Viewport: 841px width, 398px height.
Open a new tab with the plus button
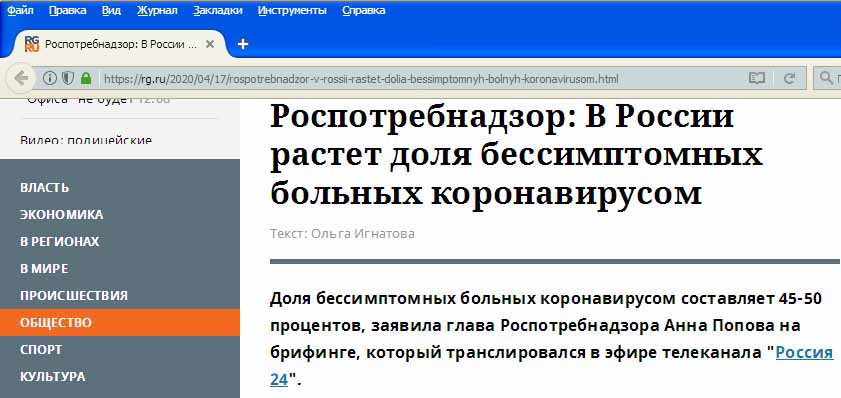coord(243,44)
